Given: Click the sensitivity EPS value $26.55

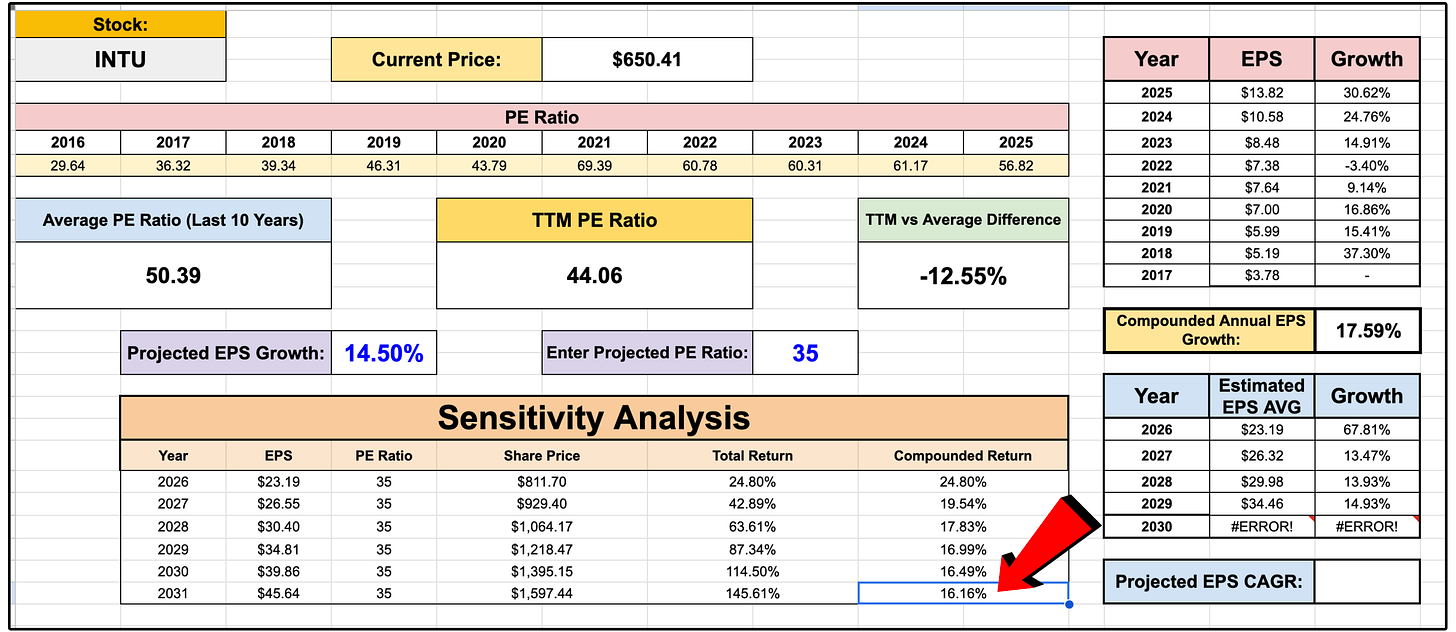Looking at the screenshot, I should [279, 503].
